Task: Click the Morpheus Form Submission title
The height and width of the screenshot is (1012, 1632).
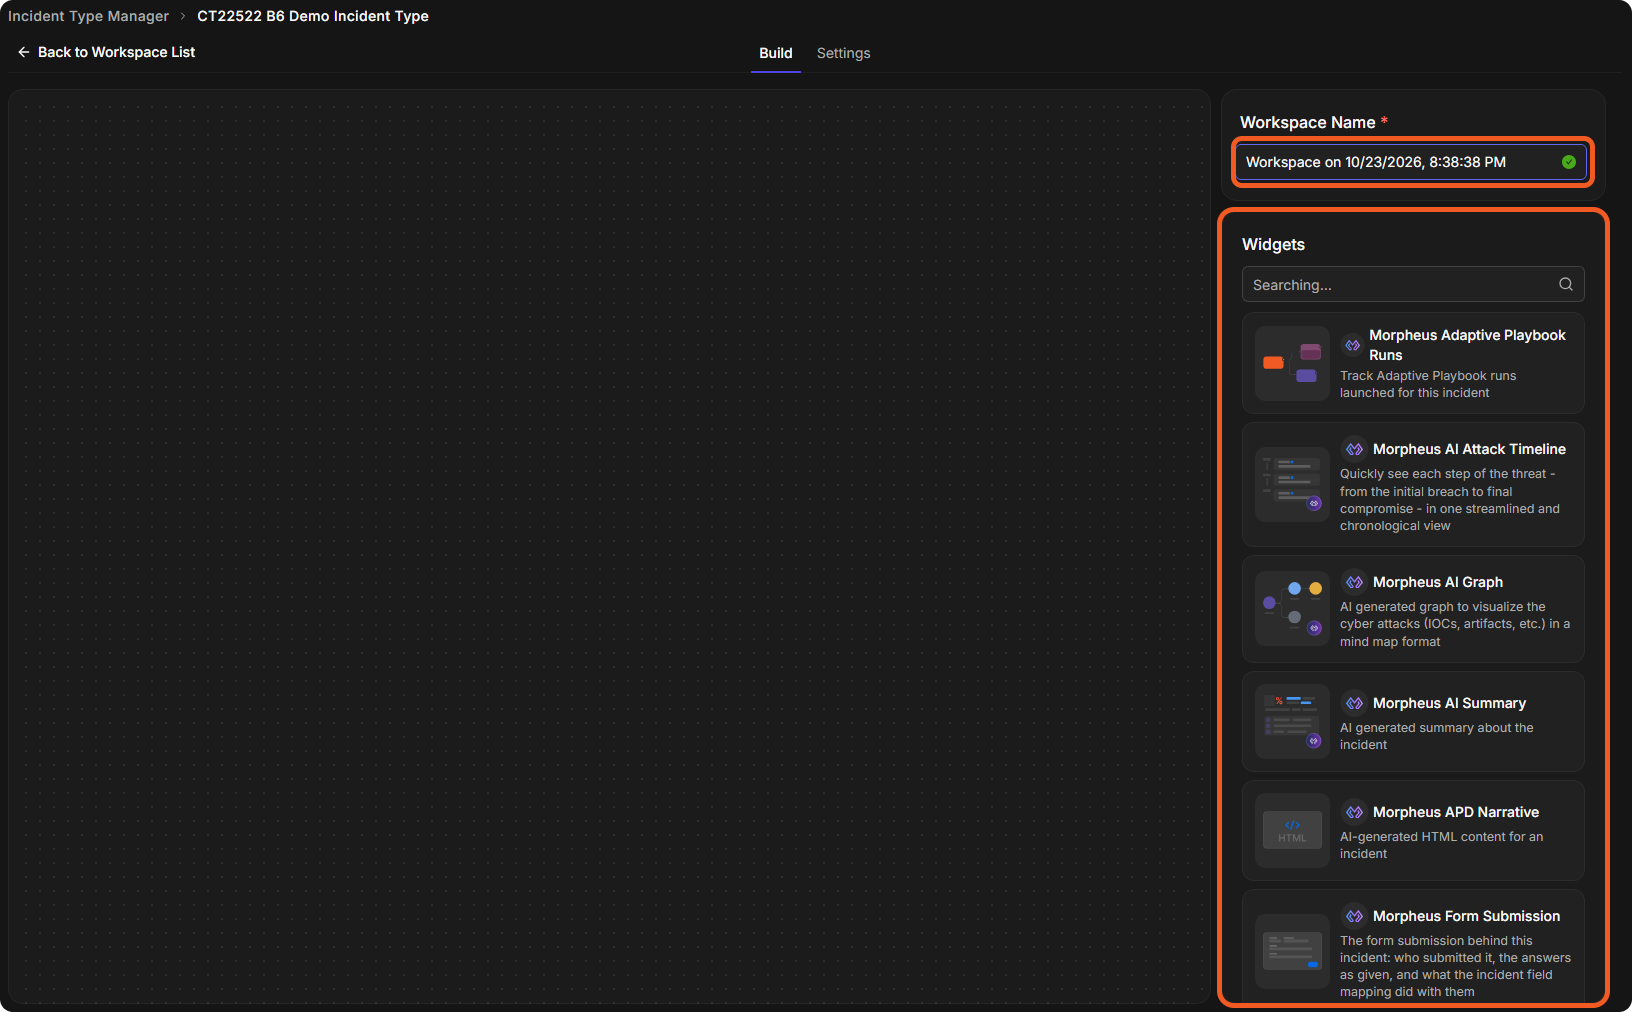Action: (1466, 916)
